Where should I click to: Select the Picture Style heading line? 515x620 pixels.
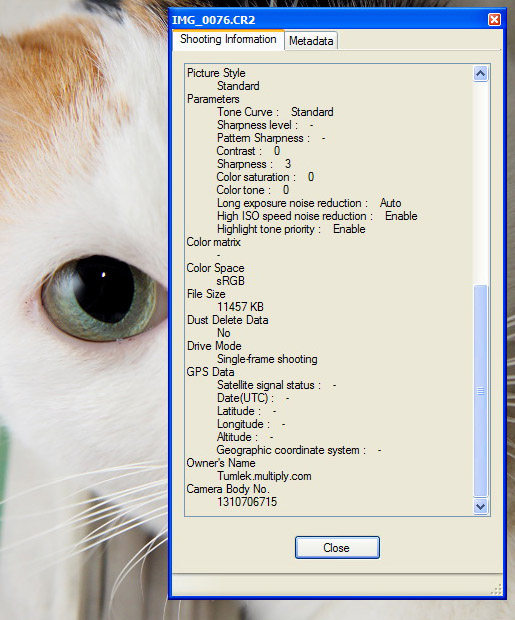(216, 73)
